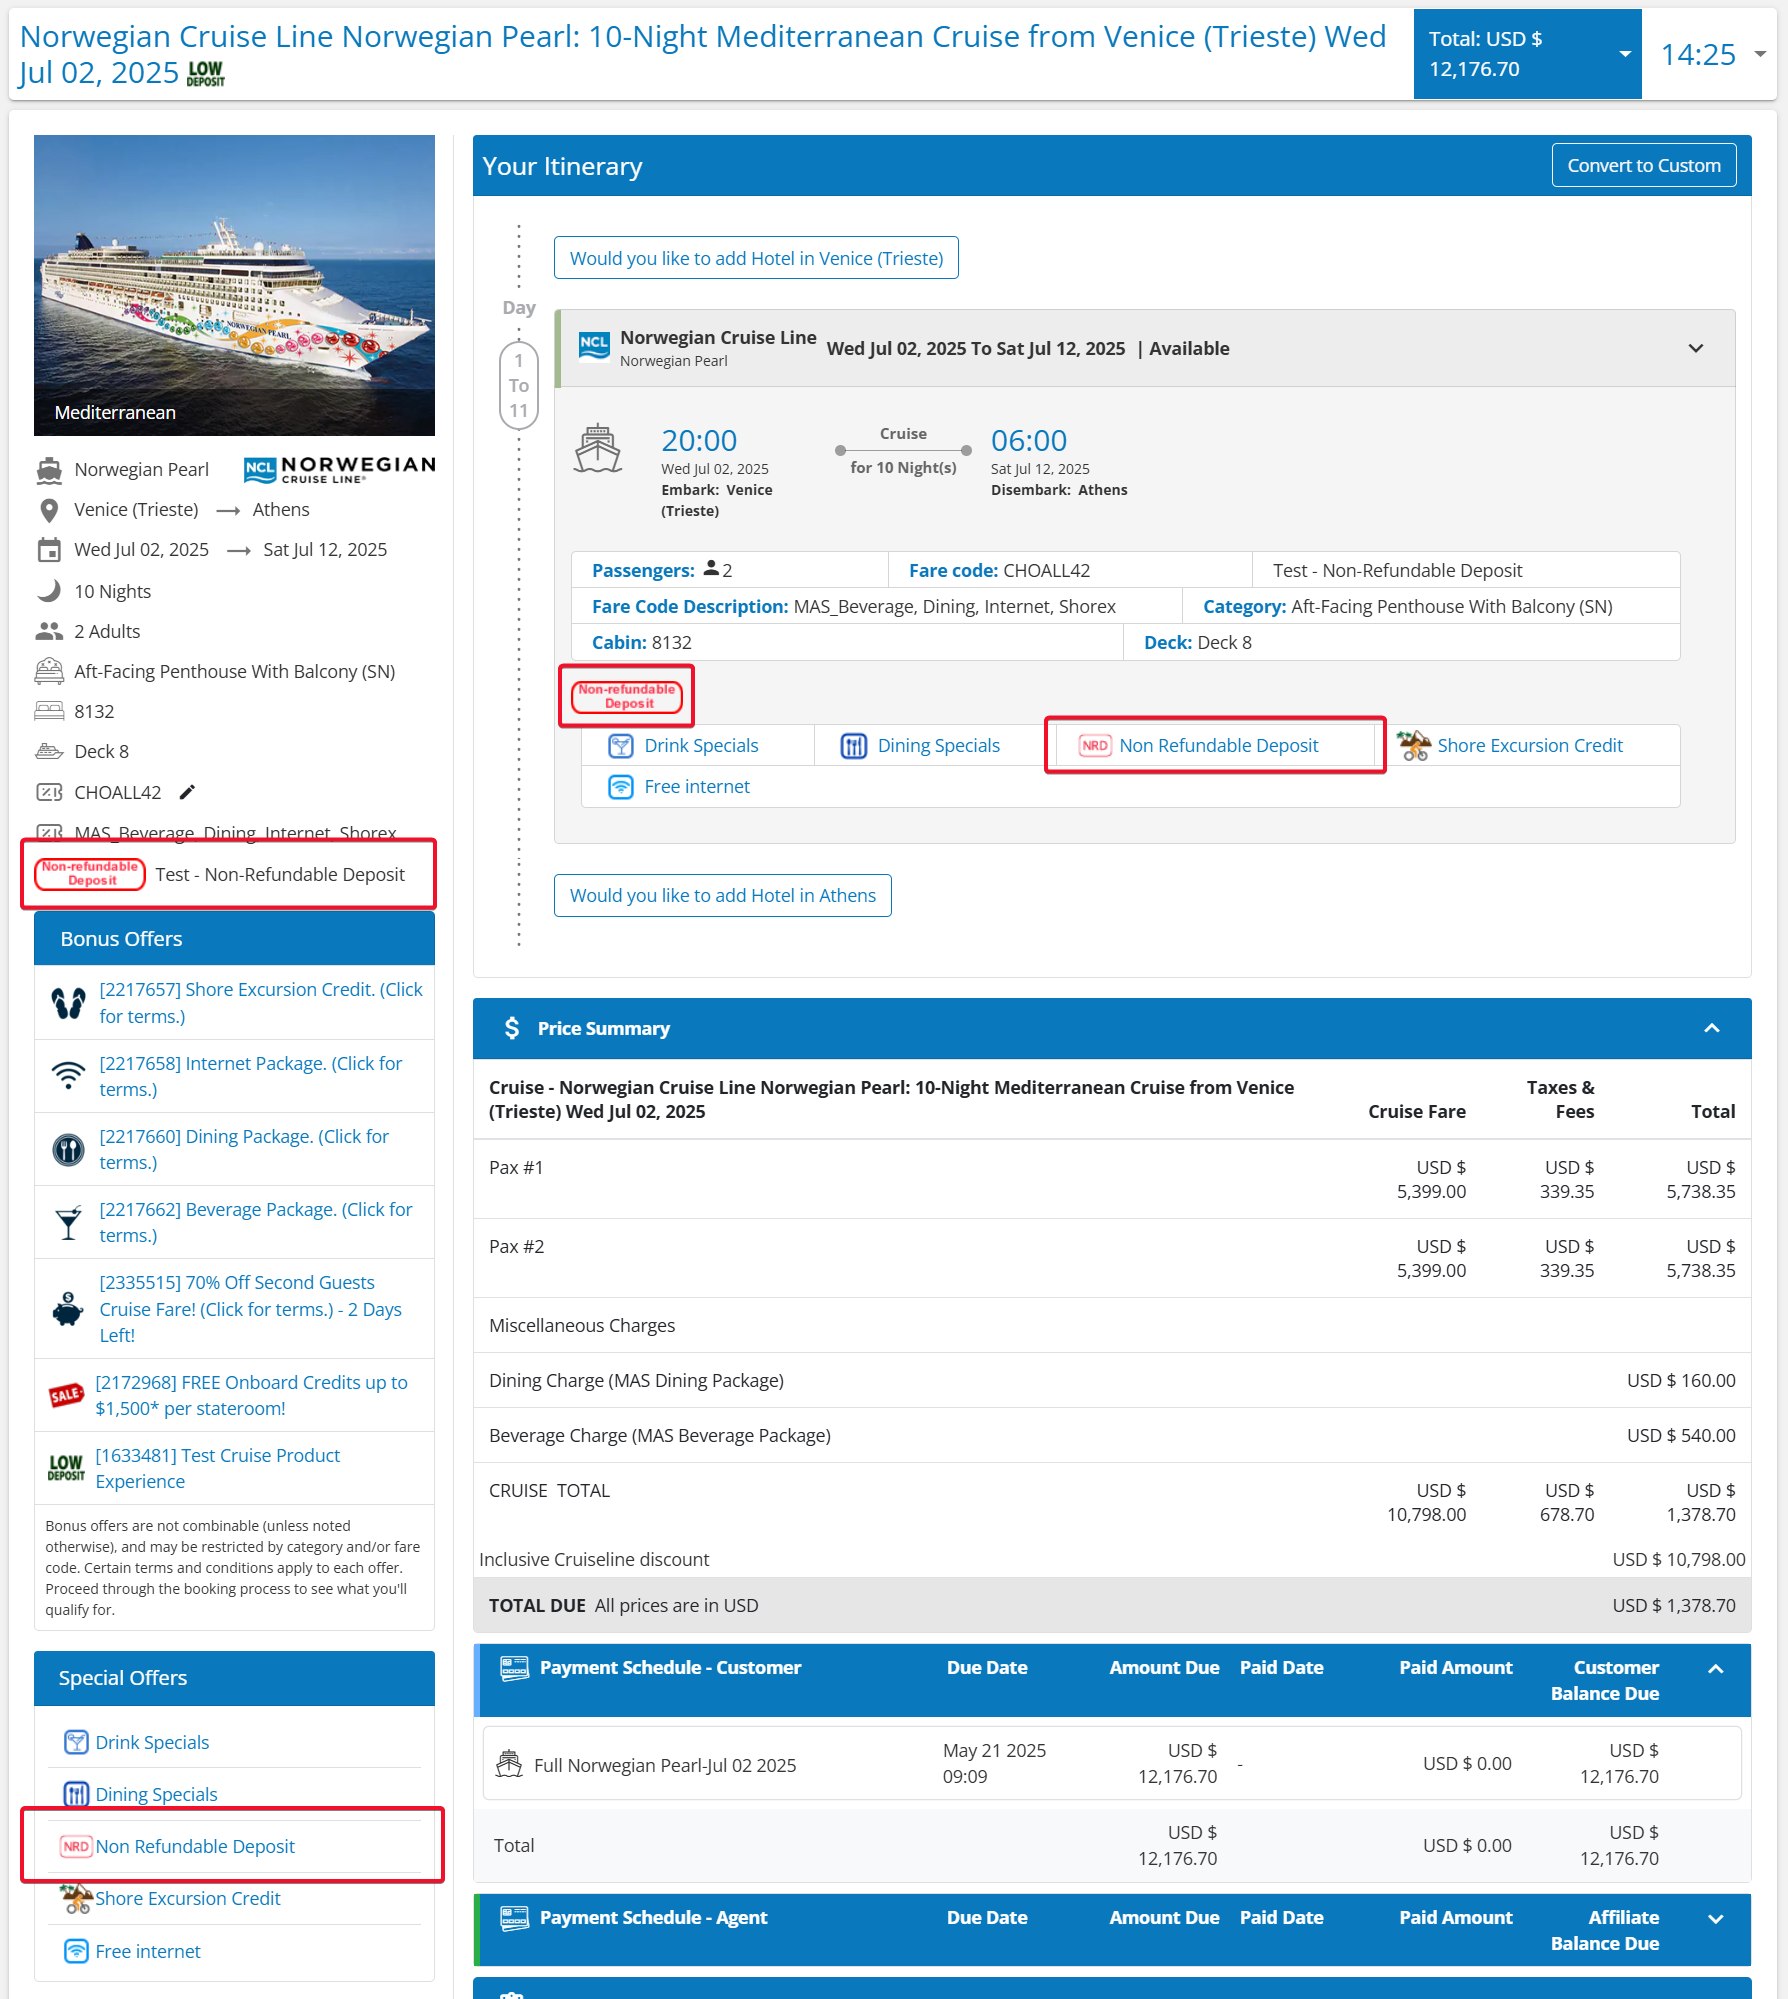Click Shore Excursion Credit link in itinerary

(x=1530, y=746)
